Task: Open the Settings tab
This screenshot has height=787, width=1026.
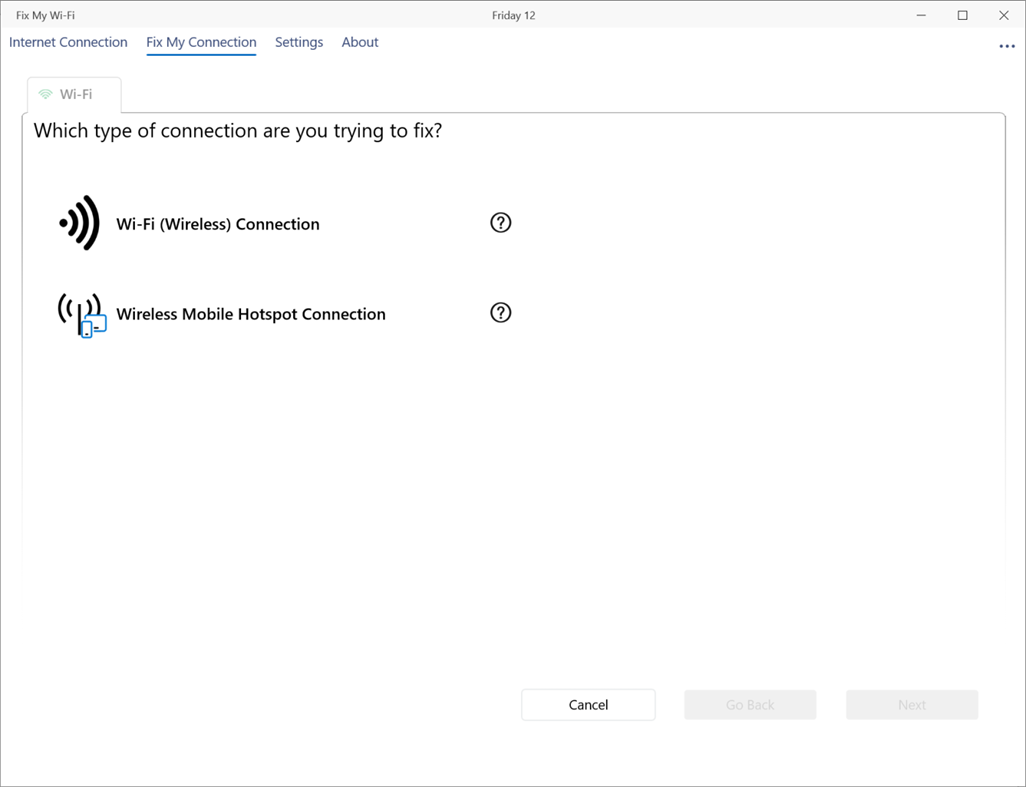Action: coord(299,42)
